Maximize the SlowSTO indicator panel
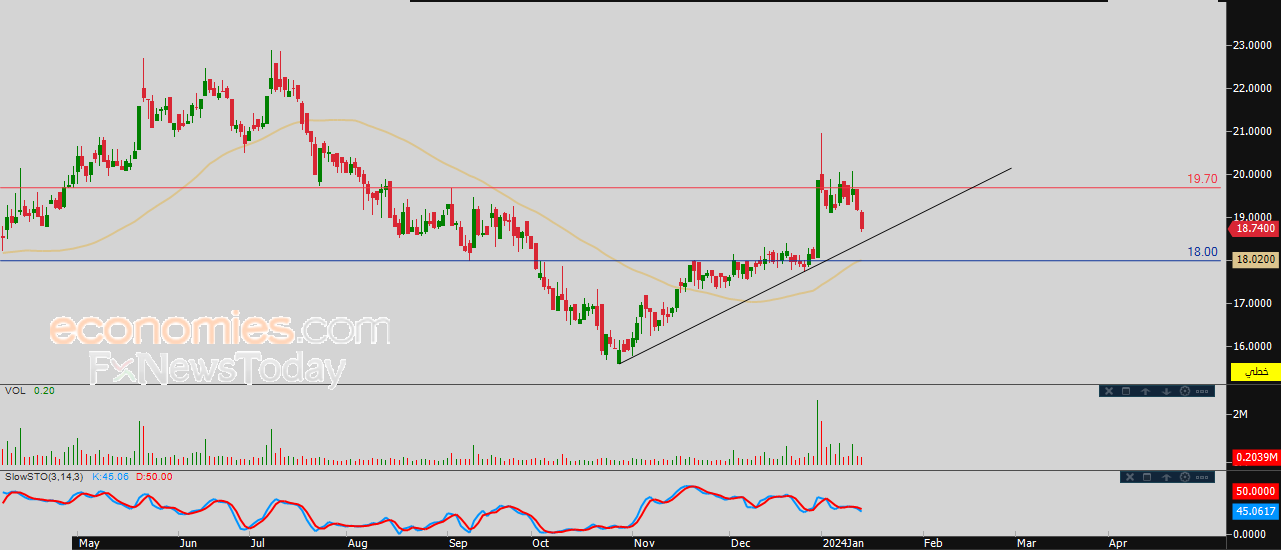The image size is (1281, 550). pyautogui.click(x=1147, y=477)
